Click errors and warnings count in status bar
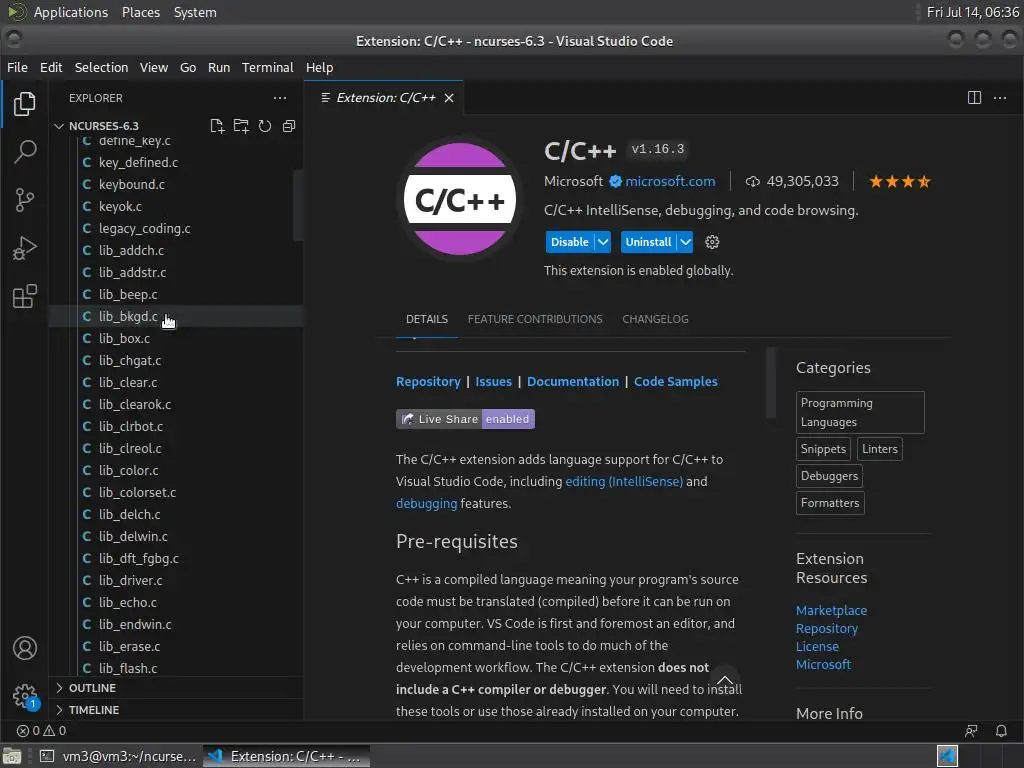The image size is (1024, 768). (41, 731)
